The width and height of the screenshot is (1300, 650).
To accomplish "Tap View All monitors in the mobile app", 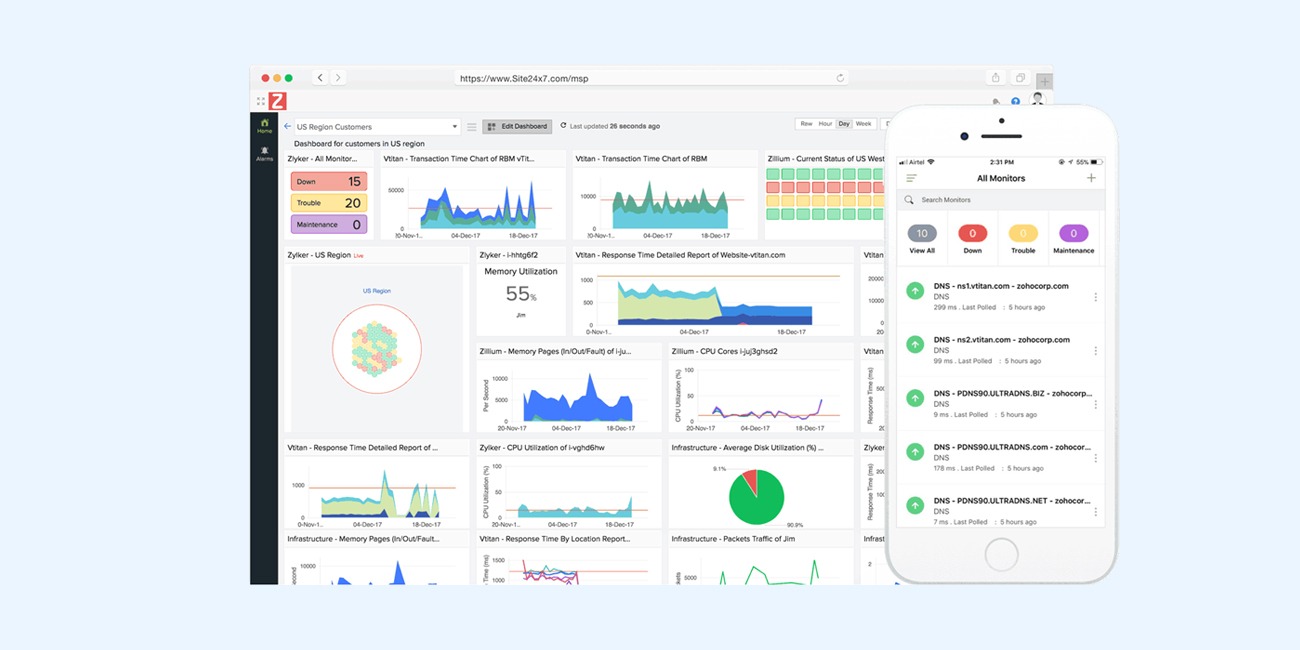I will coord(922,240).
